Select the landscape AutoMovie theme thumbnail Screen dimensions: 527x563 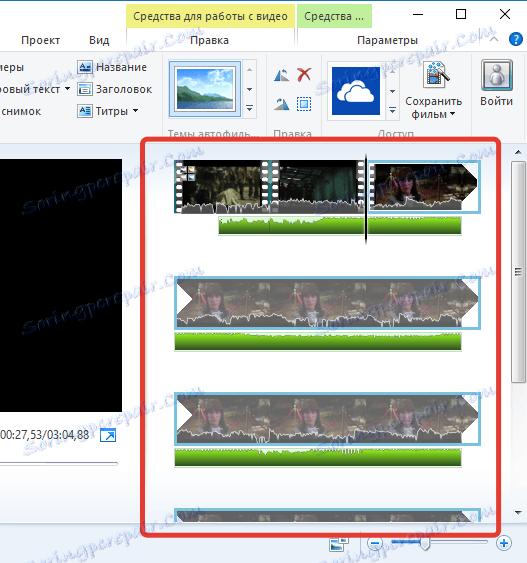(x=205, y=89)
